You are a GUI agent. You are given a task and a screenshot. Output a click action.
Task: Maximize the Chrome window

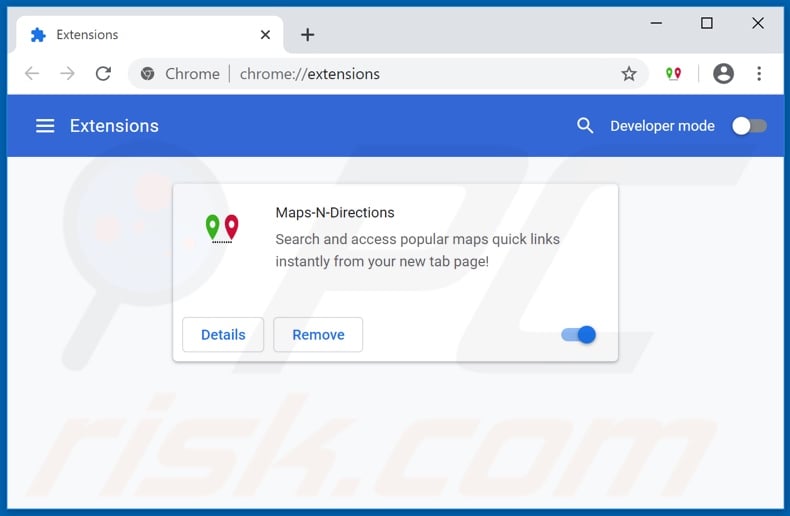pos(706,23)
